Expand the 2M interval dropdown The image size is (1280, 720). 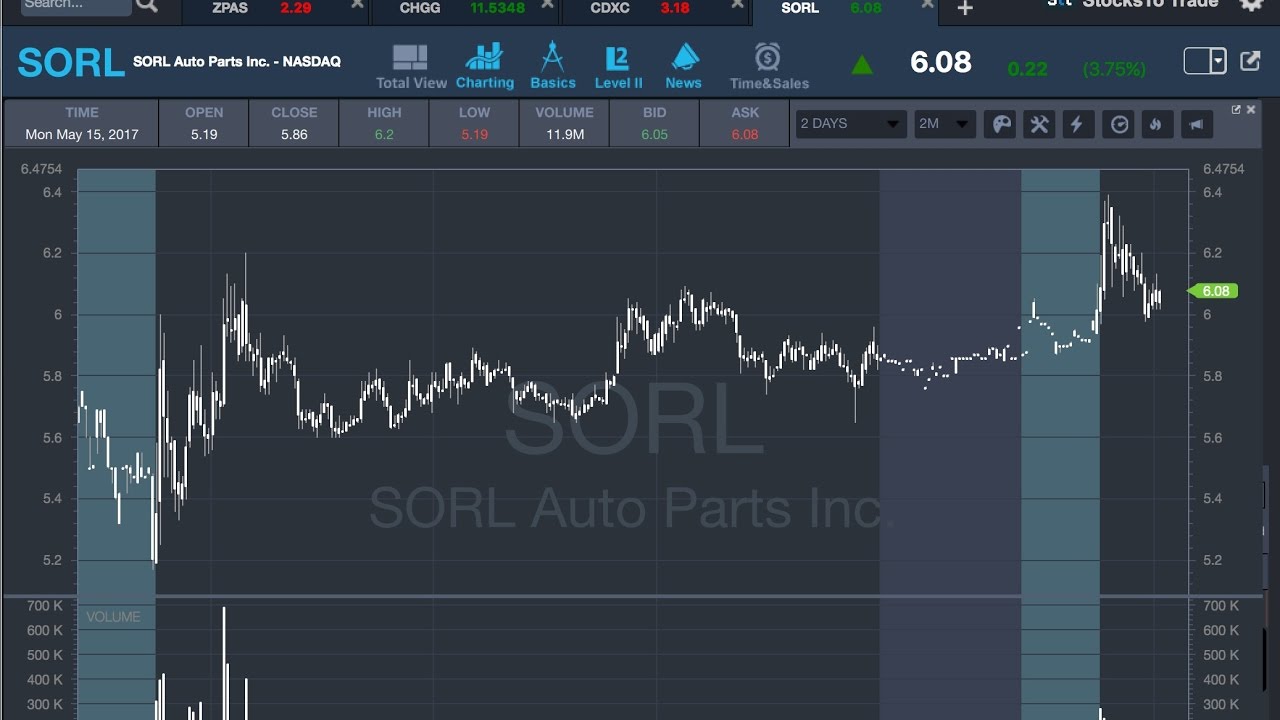[945, 124]
